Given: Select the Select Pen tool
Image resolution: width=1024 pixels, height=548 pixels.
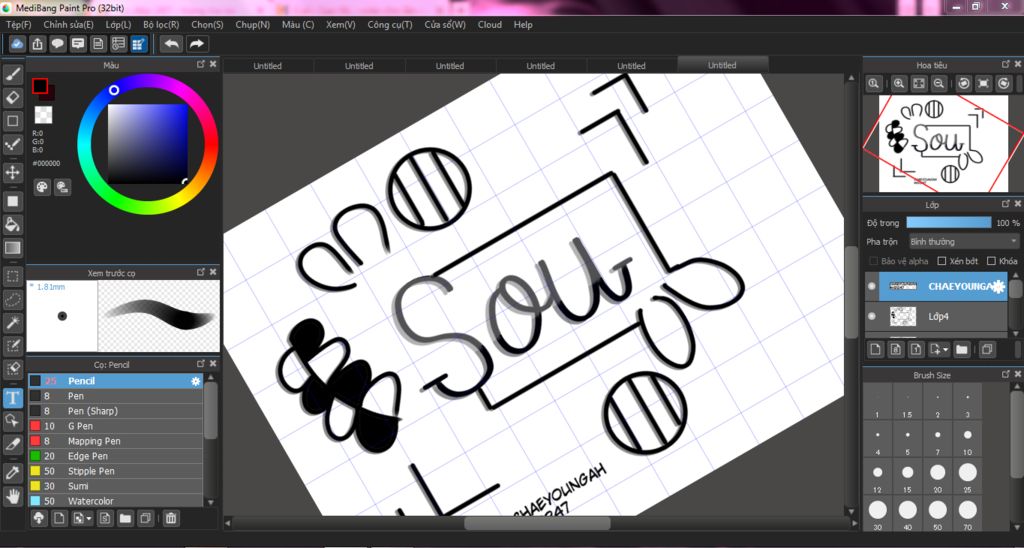Looking at the screenshot, I should 12,346.
